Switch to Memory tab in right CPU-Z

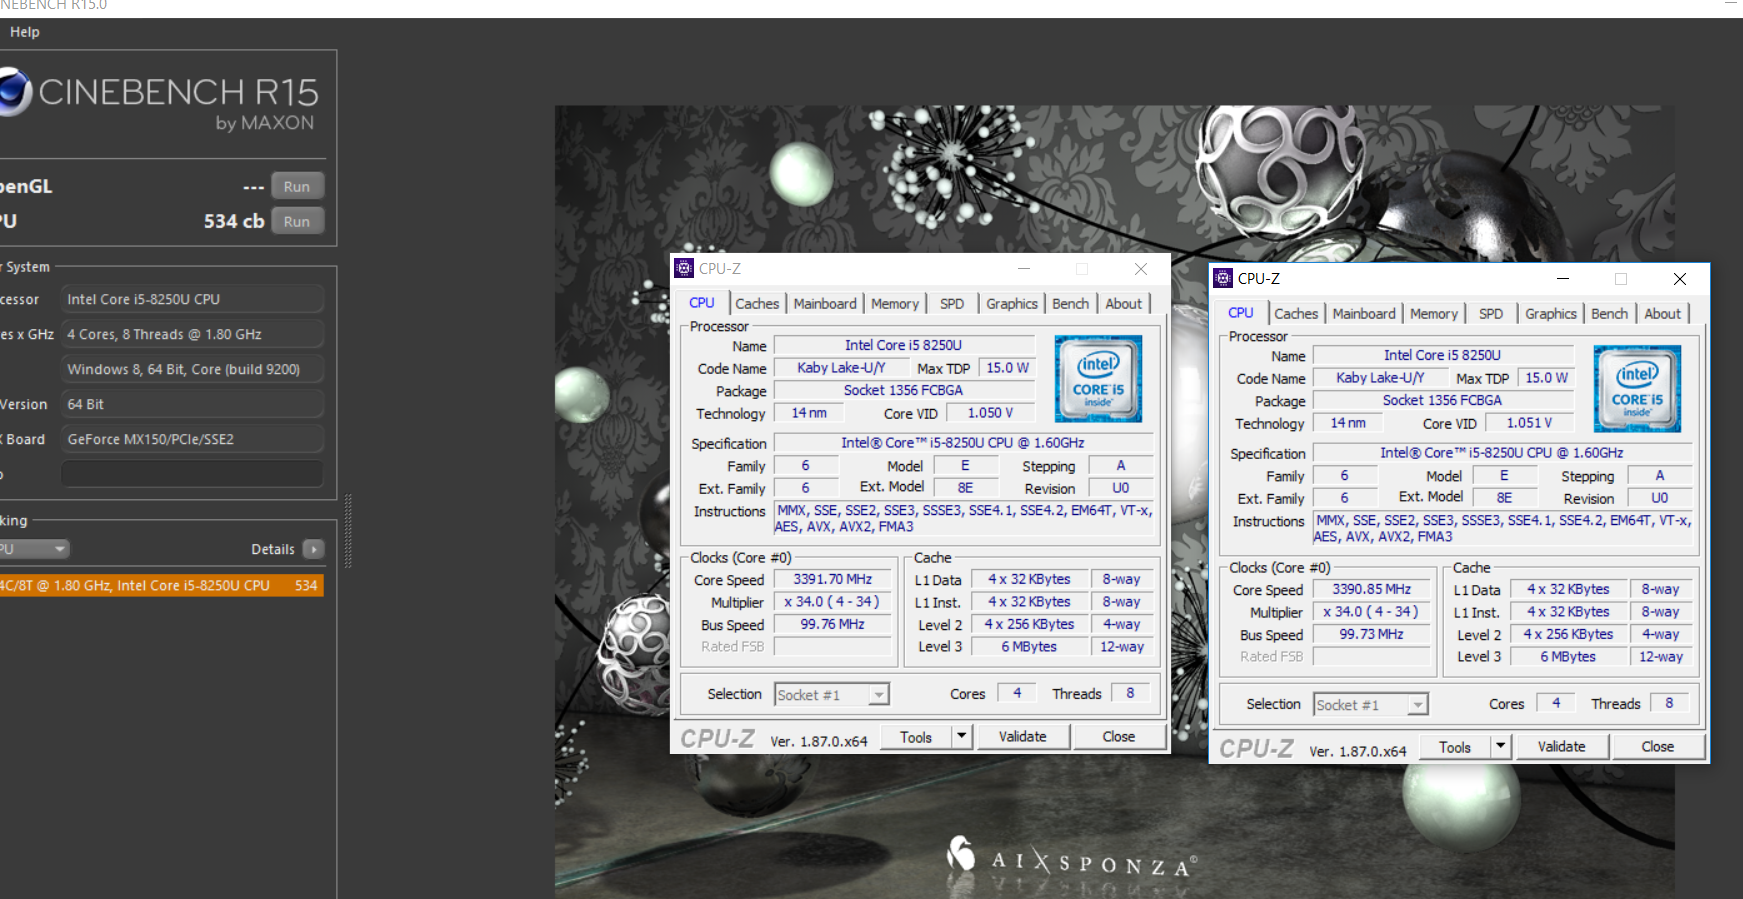pos(1434,314)
